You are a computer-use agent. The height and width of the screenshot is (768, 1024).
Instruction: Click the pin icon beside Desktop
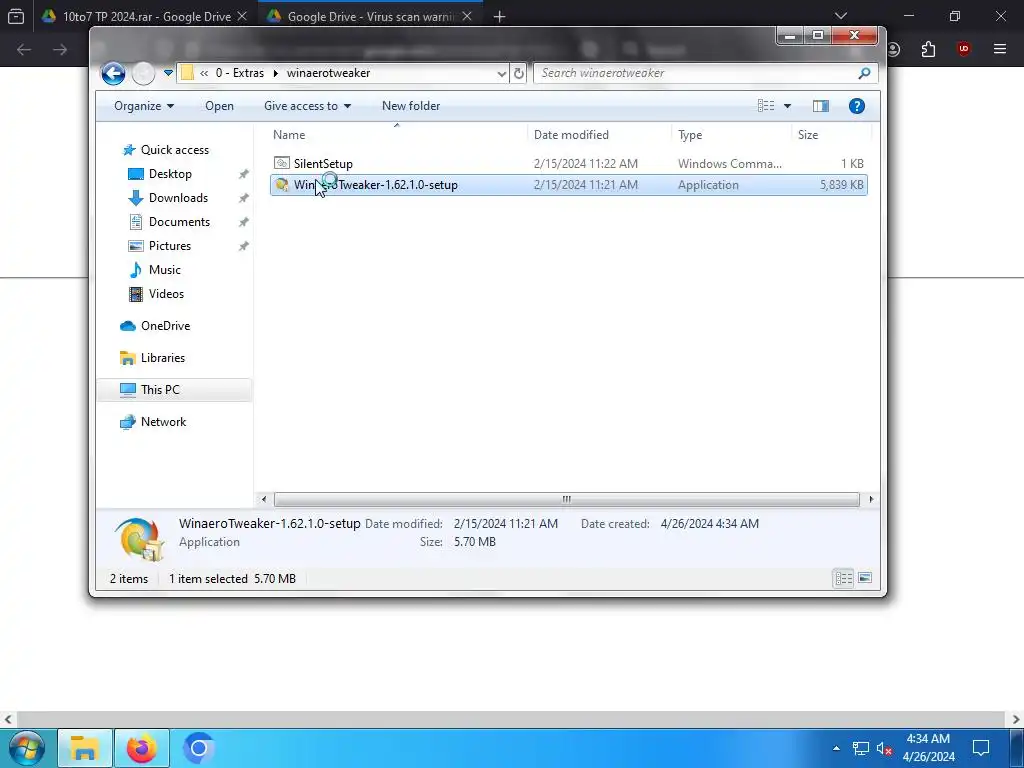(x=244, y=174)
